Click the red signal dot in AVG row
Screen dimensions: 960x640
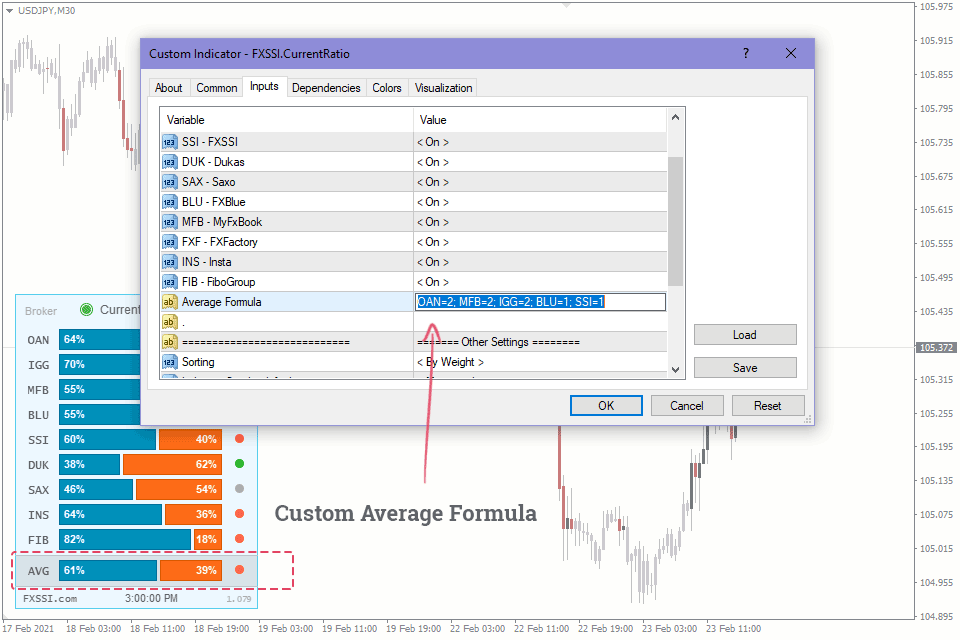(239, 570)
